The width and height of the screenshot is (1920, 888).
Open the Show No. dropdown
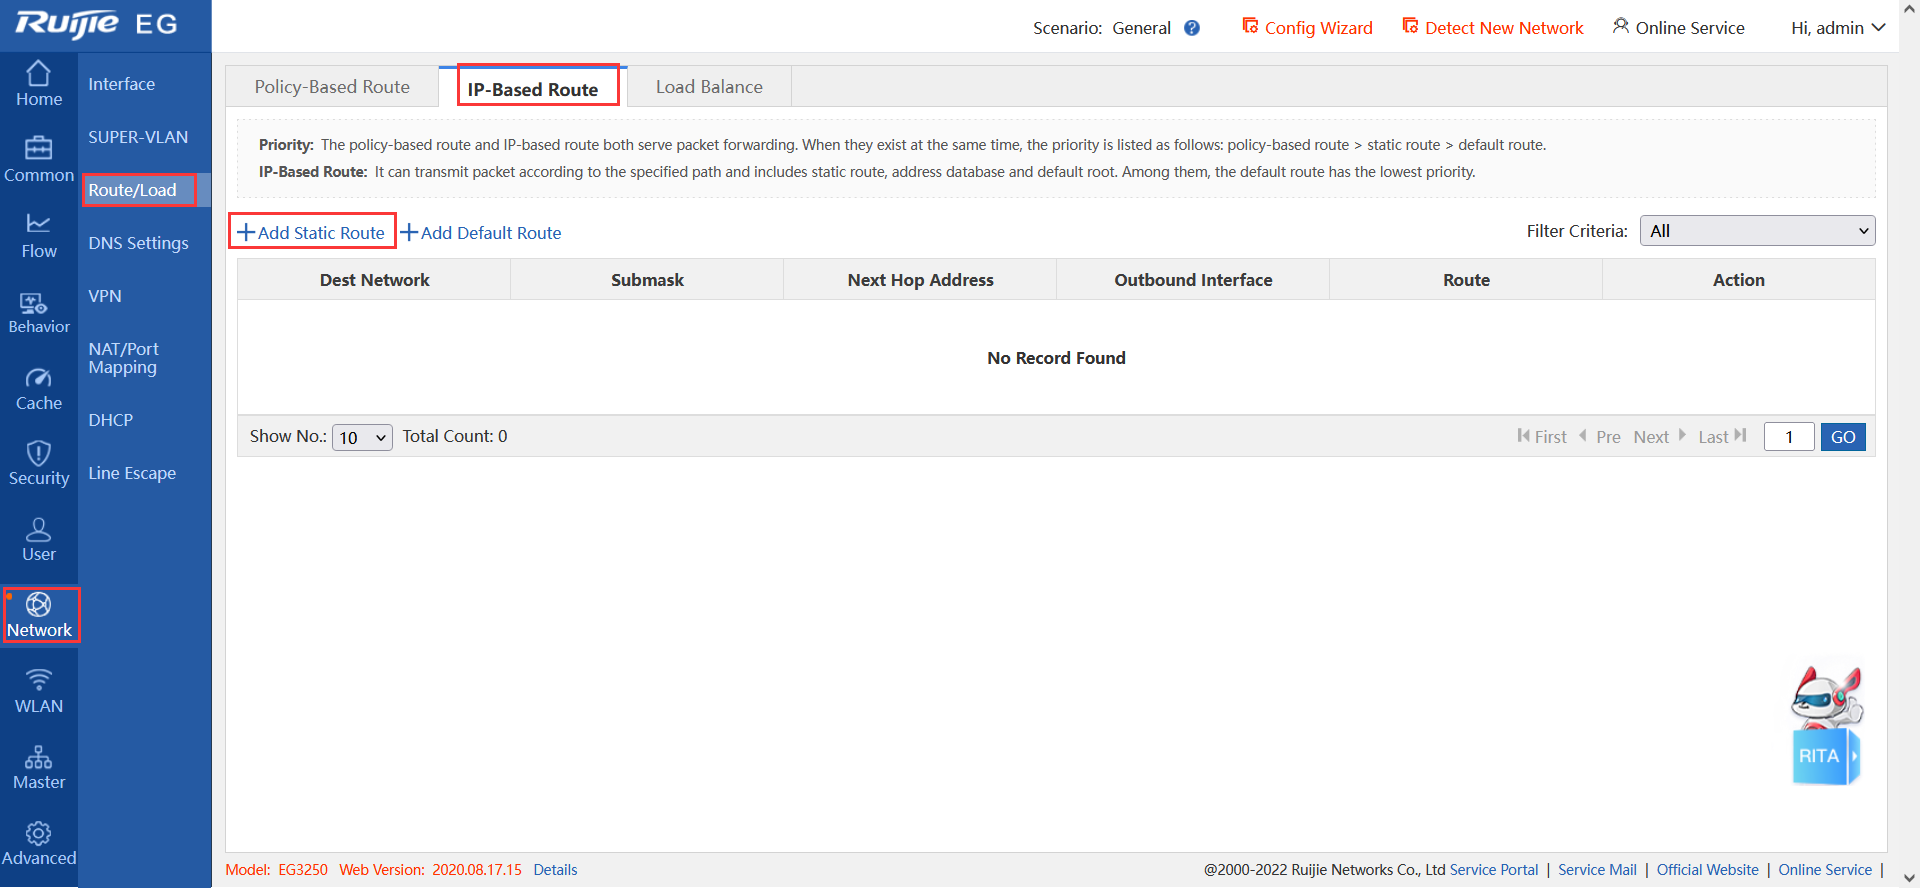(x=362, y=438)
